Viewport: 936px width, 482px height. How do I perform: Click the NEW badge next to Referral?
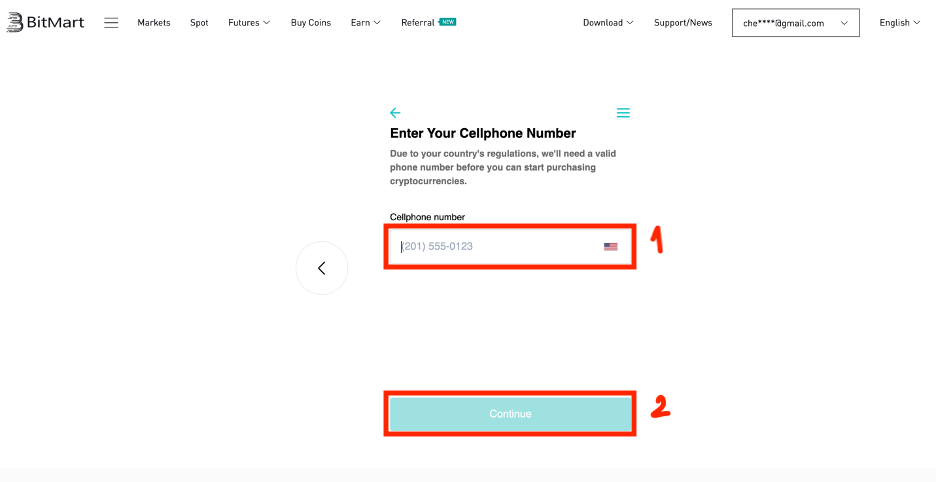(447, 22)
